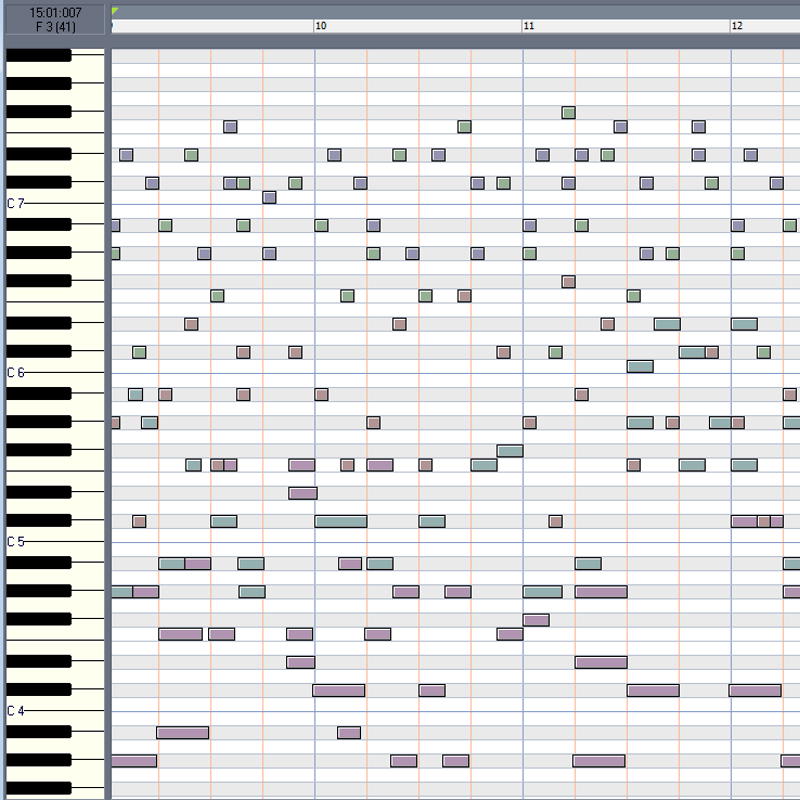This screenshot has width=800, height=800.
Task: Select the only note on the F#6 row
Action: [x=568, y=282]
